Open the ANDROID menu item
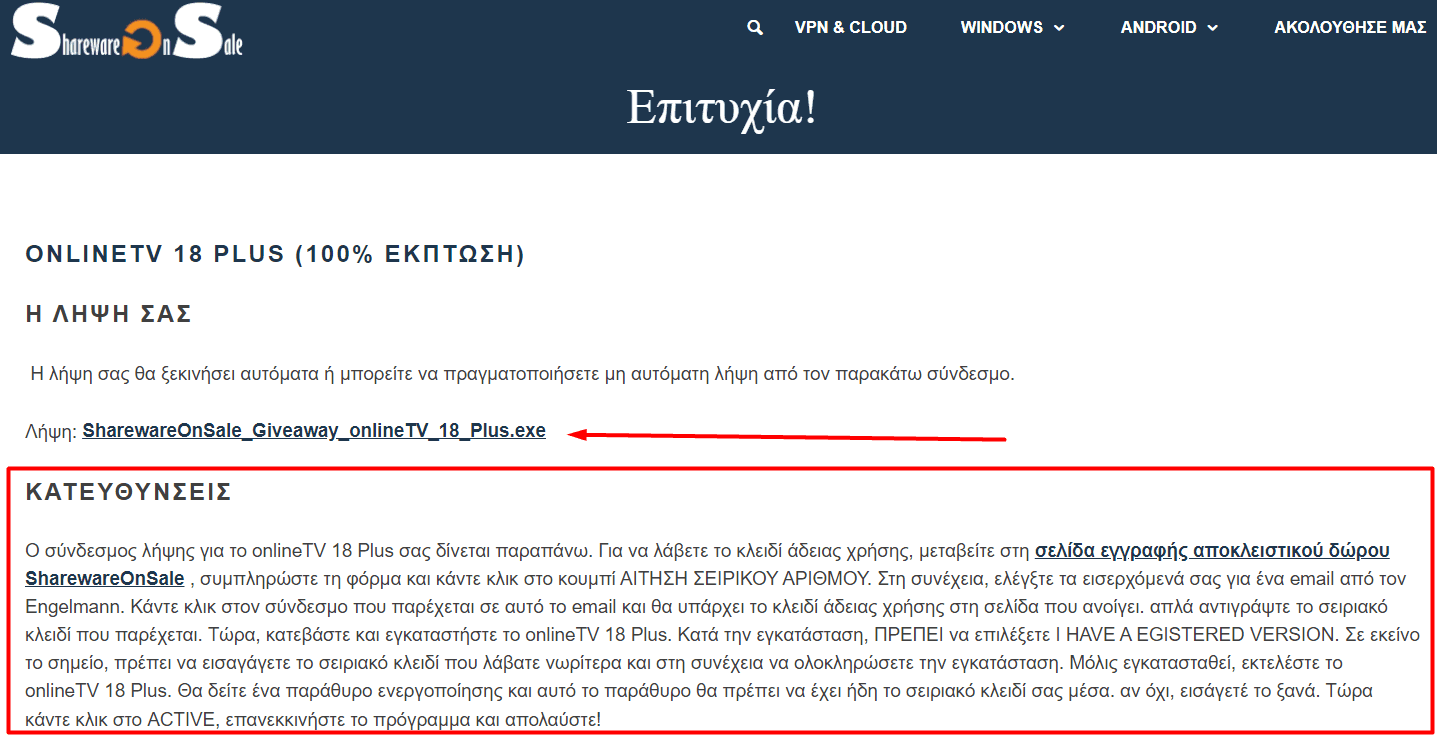The image size is (1437, 741). (x=1158, y=28)
